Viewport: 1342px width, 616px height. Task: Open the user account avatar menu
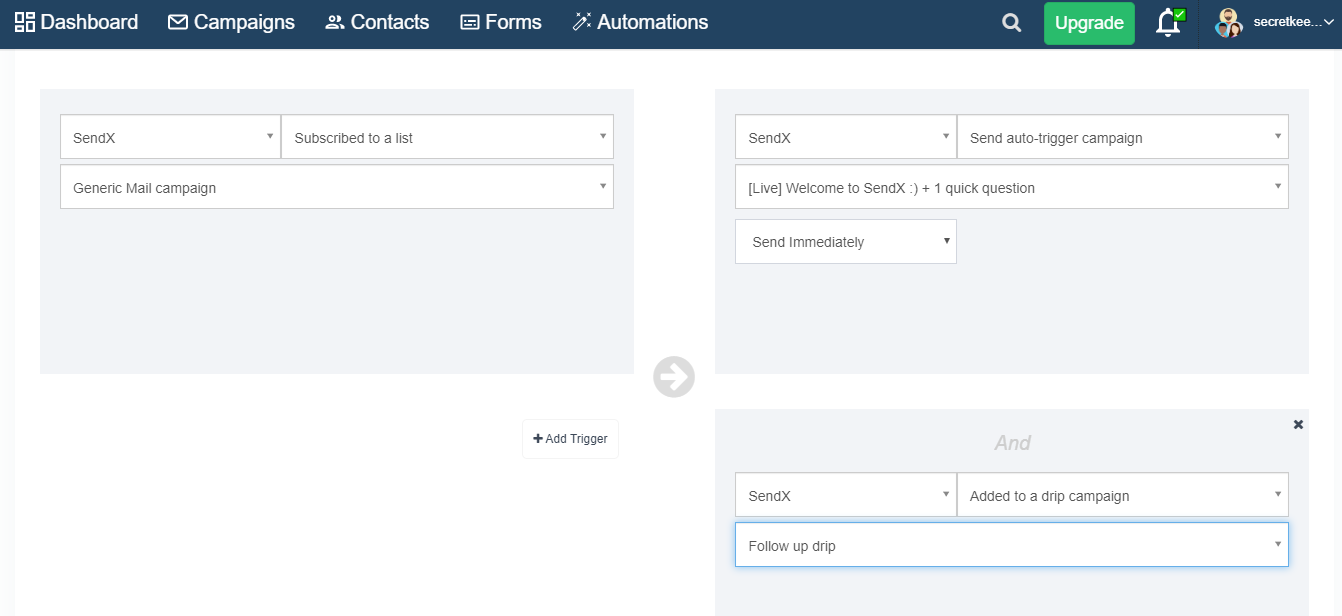[x=1229, y=23]
